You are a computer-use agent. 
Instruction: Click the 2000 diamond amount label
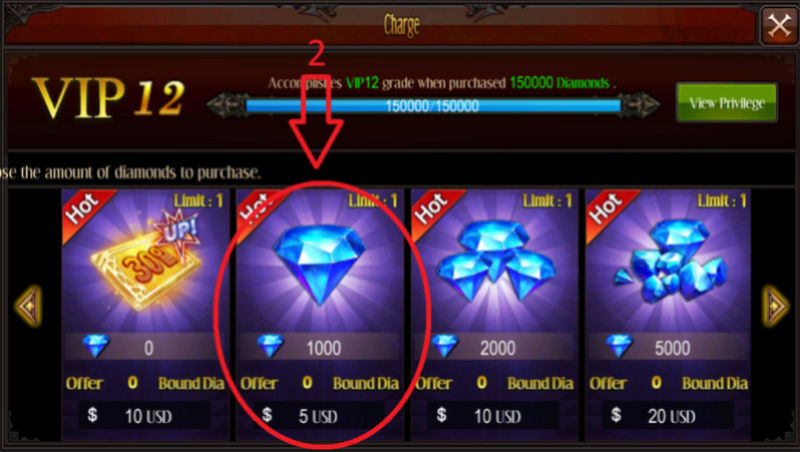pyautogui.click(x=497, y=348)
